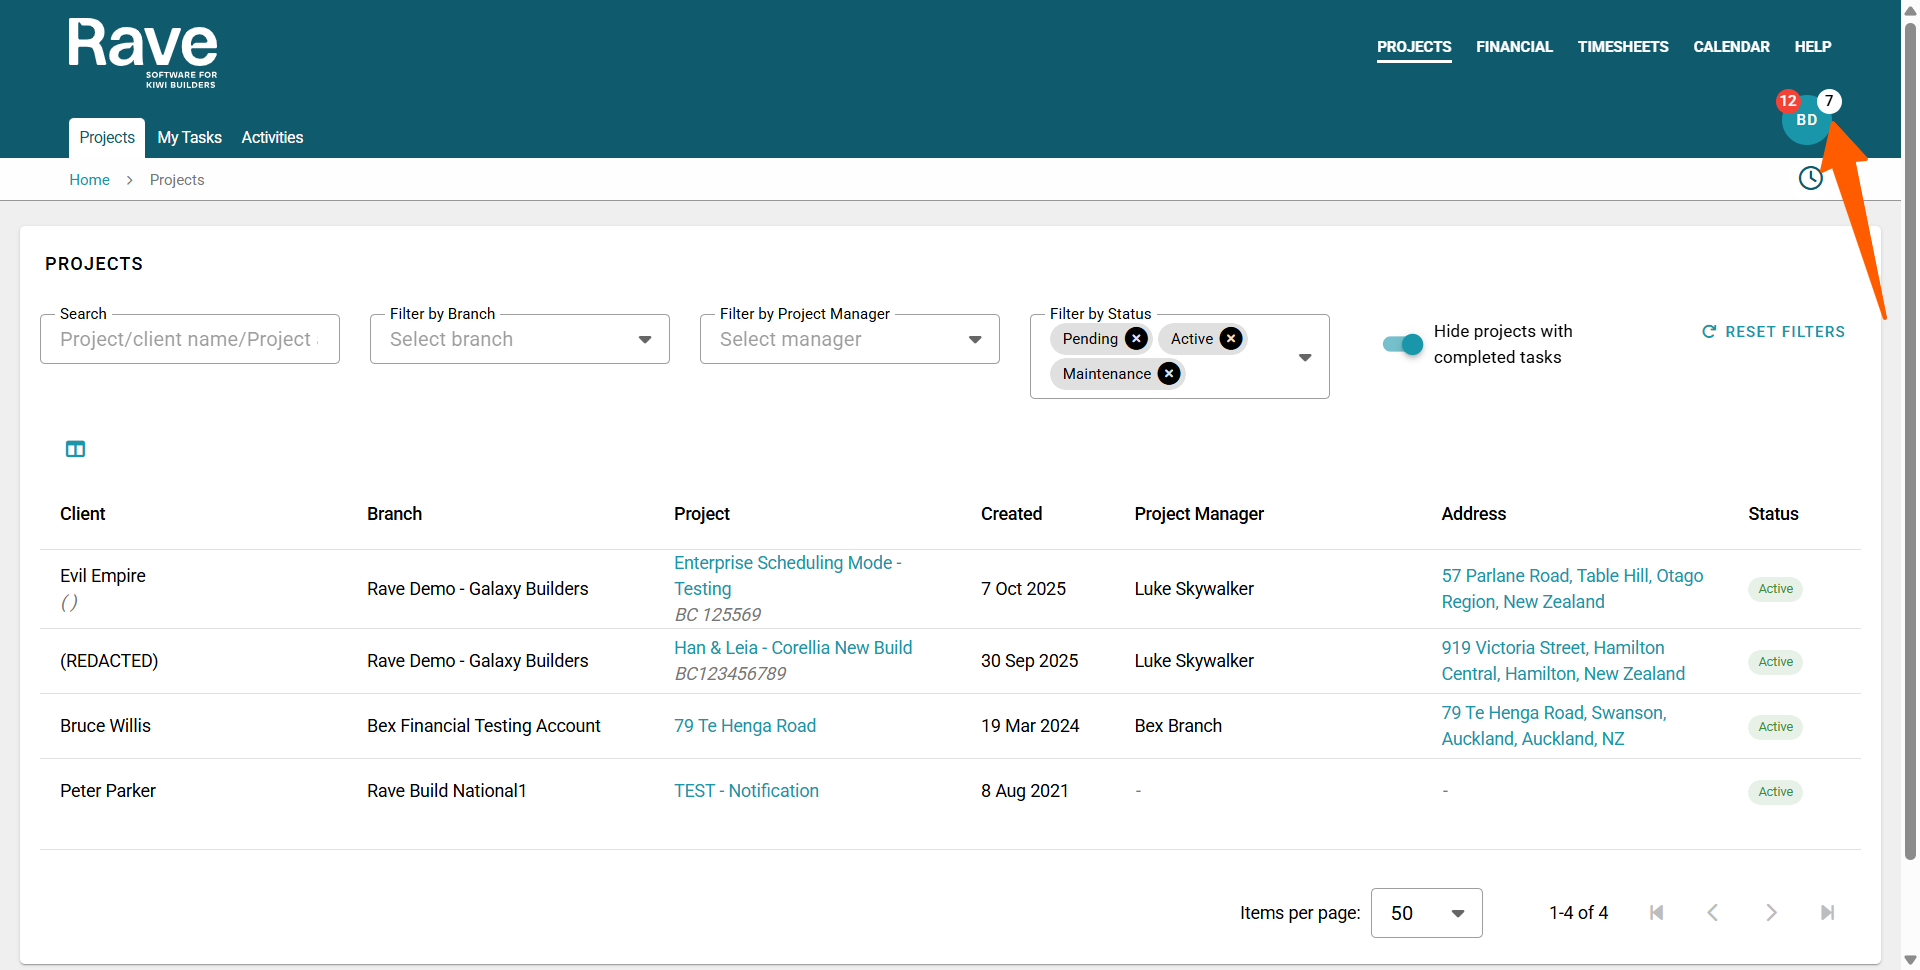Remove the Maintenance status filter chip
Viewport: 1920px width, 970px height.
point(1168,374)
